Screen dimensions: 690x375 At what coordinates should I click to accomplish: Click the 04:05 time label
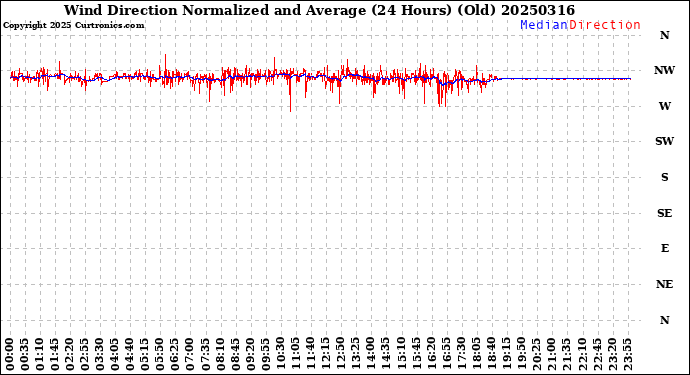click(115, 355)
